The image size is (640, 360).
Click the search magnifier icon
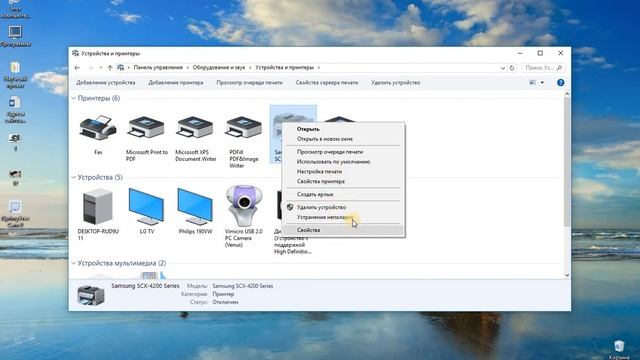[559, 68]
